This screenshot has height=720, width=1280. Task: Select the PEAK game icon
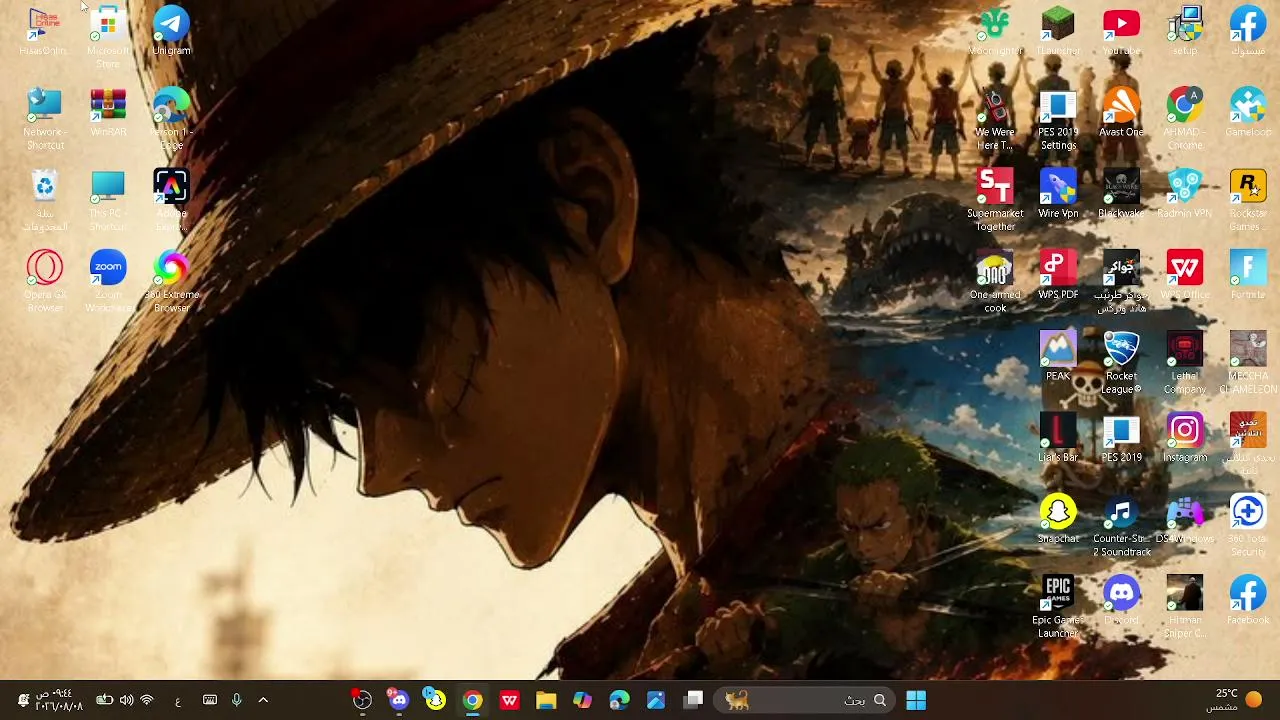click(x=1058, y=356)
